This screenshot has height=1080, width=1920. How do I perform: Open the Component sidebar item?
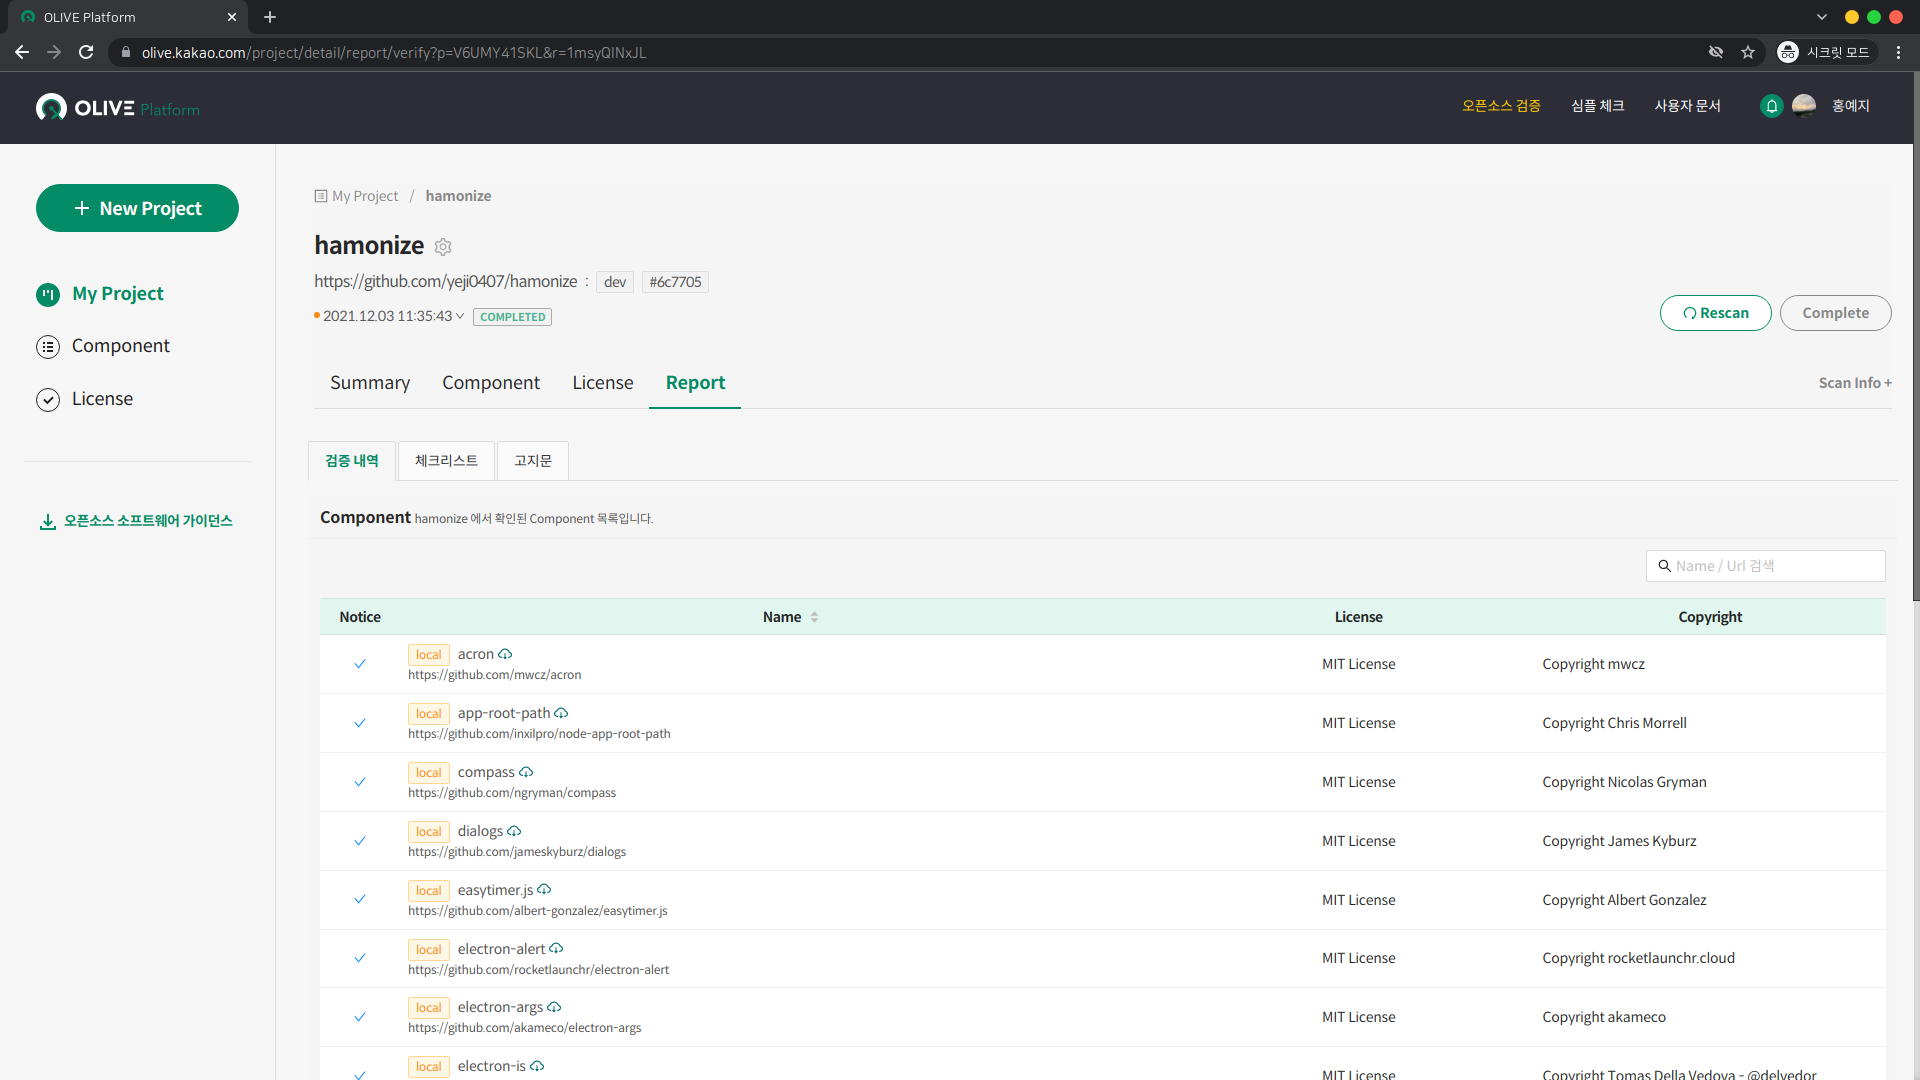click(x=120, y=346)
